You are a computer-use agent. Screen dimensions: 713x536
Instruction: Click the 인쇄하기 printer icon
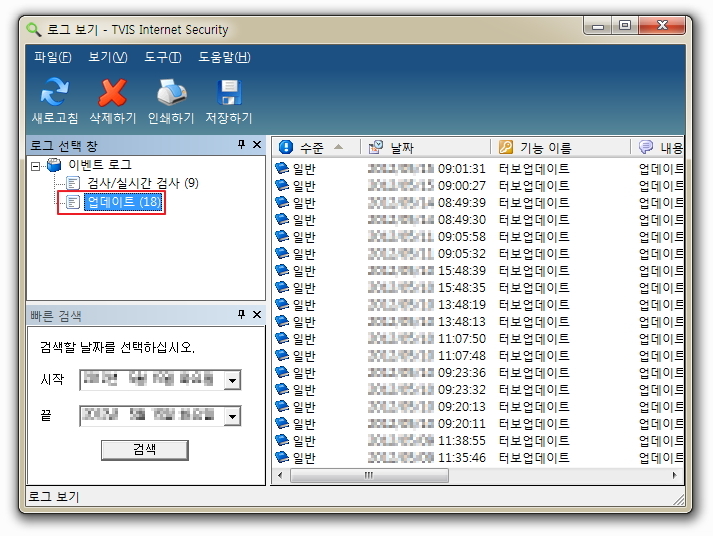point(171,94)
